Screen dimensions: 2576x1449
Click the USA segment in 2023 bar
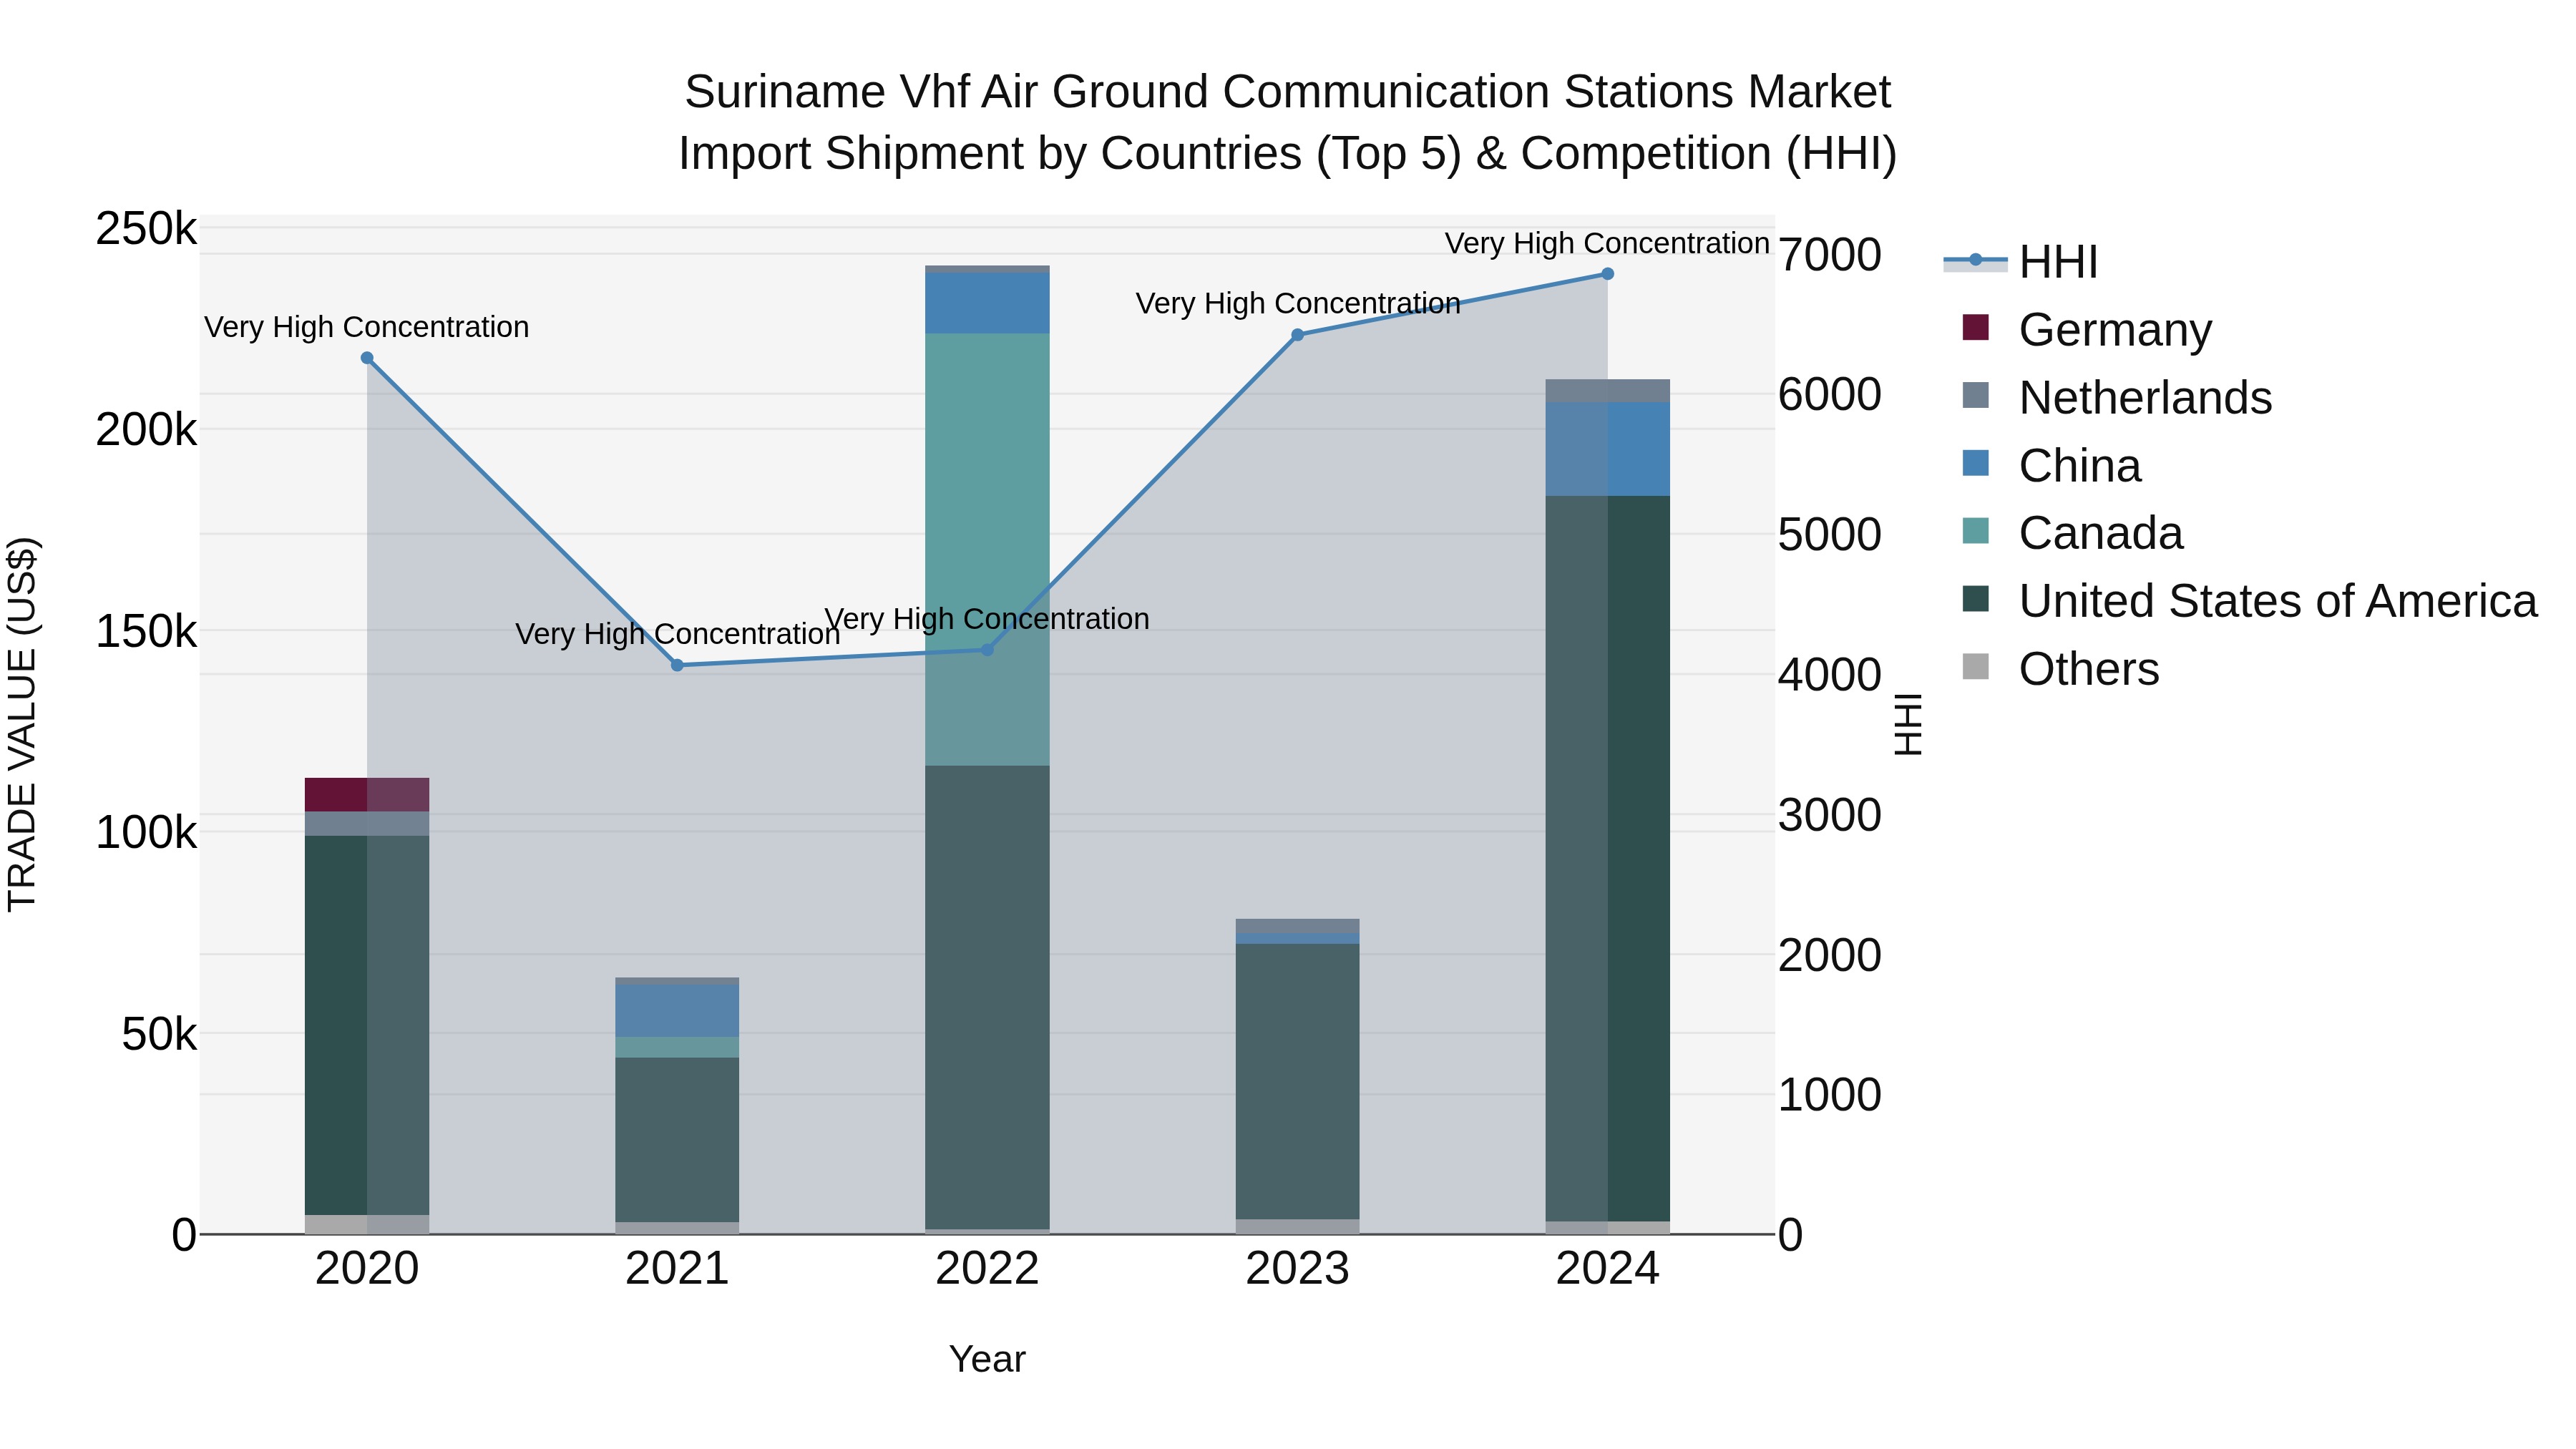click(x=1298, y=1082)
